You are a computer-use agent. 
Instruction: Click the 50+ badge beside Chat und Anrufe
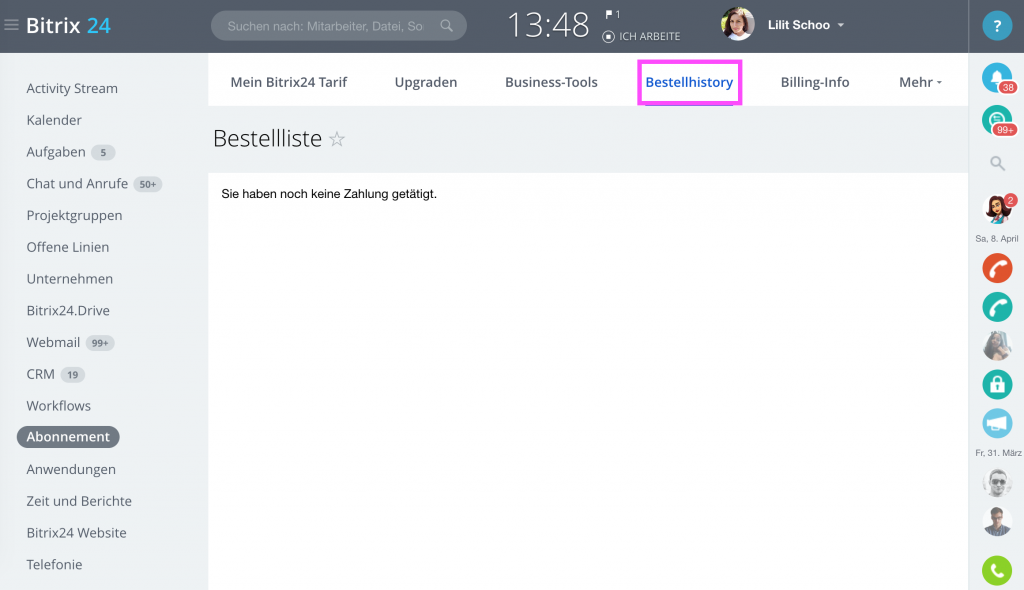[x=148, y=184]
